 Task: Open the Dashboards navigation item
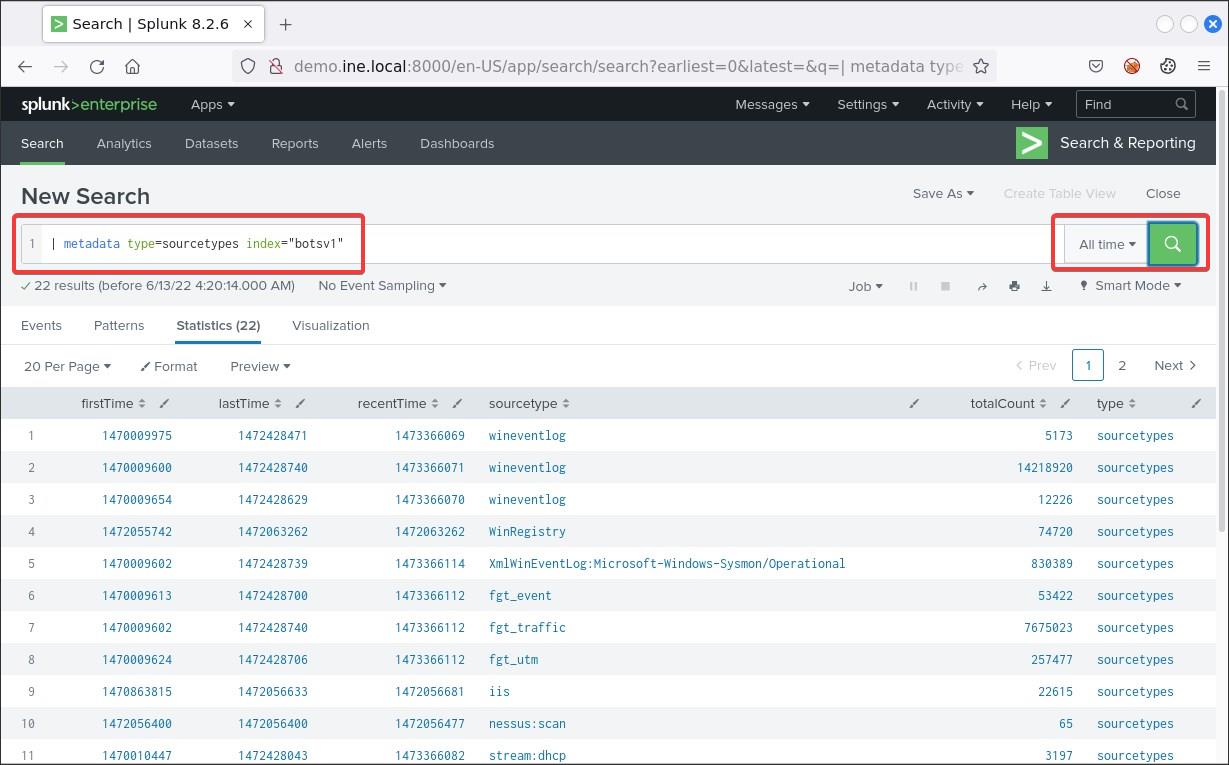457,143
